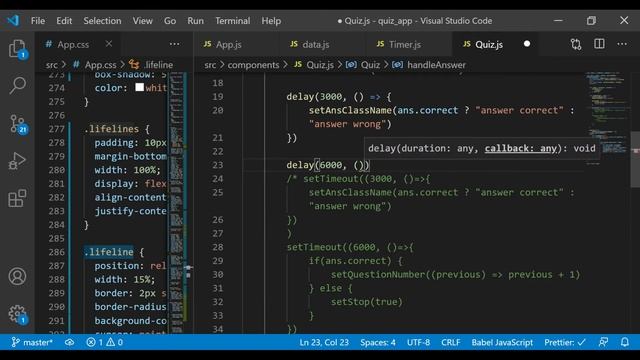Click src breadcrumb in Quiz.js editor
The height and width of the screenshot is (360, 640).
tap(210, 64)
